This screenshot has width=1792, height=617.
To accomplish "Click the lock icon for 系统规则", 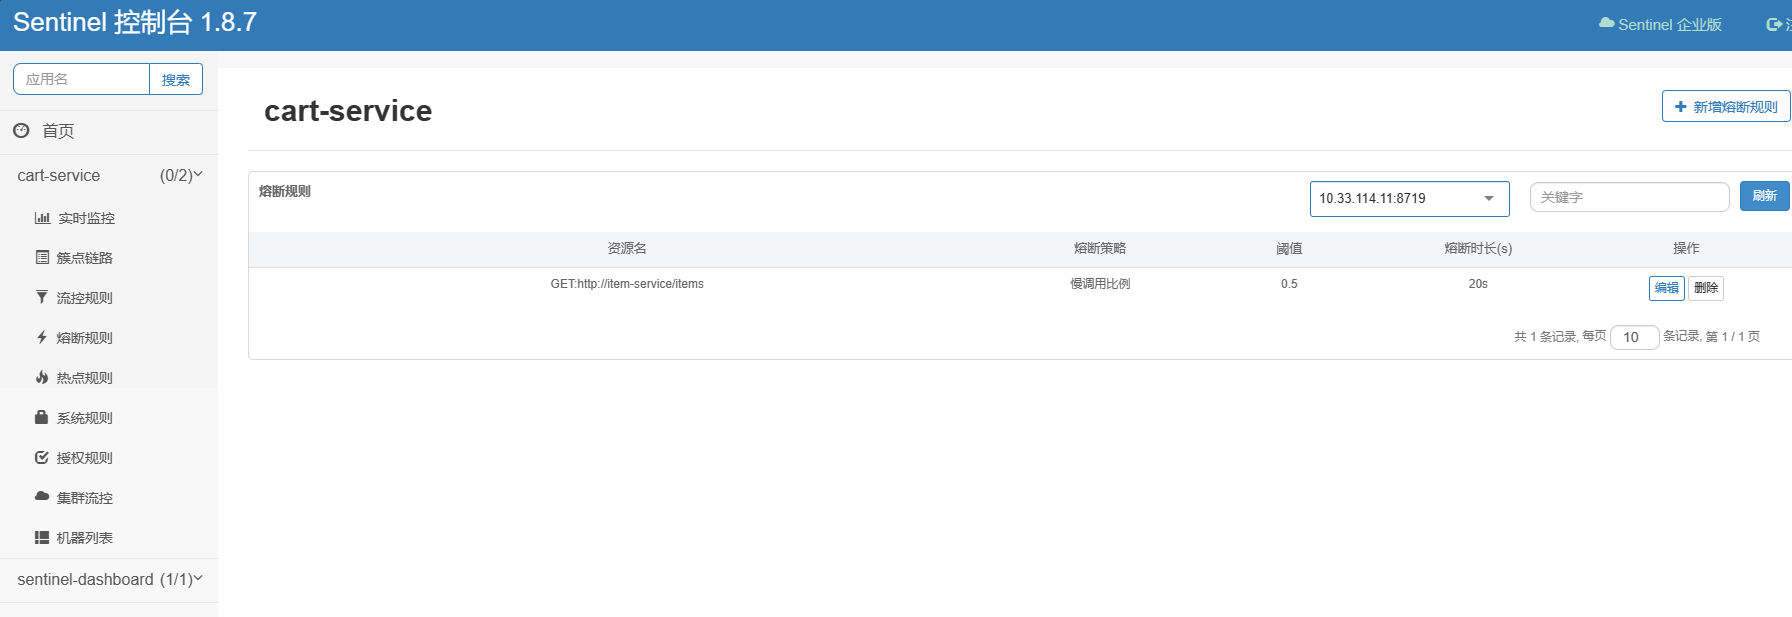I will click(42, 417).
